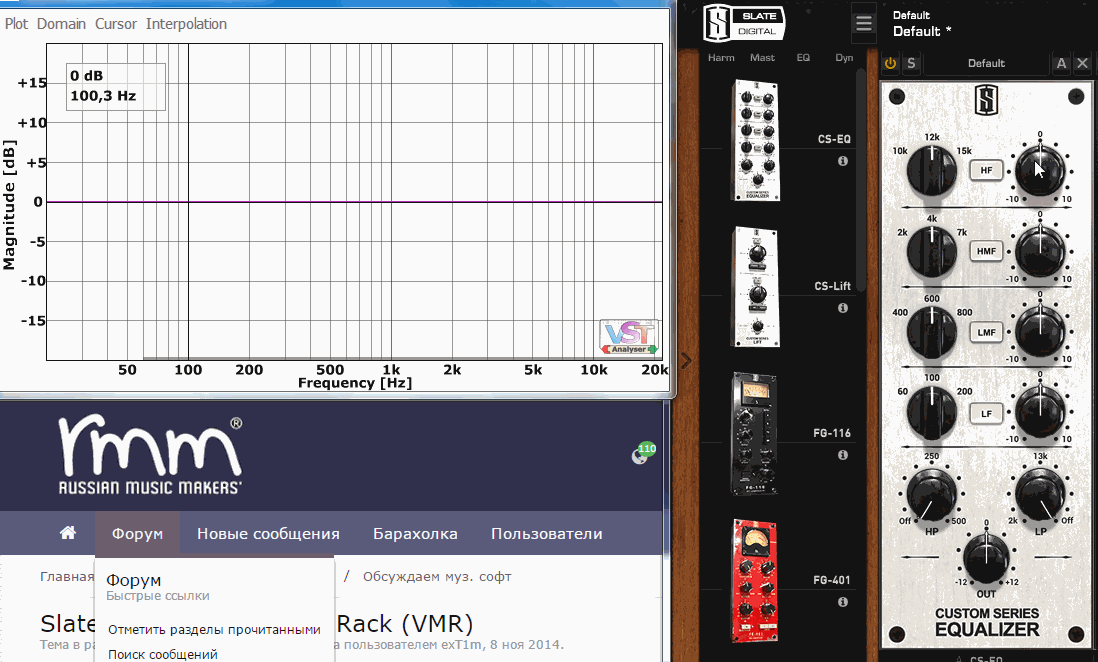Screen dimensions: 1098x662
Task: Switch to Harm module category tab
Action: point(721,58)
